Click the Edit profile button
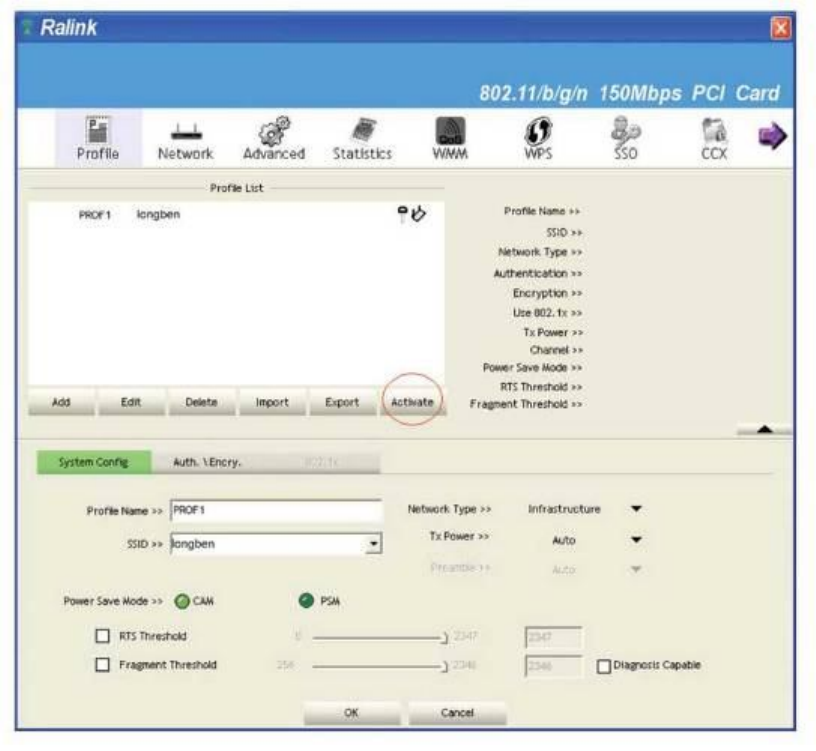Image resolution: width=816 pixels, height=751 pixels. tap(131, 402)
